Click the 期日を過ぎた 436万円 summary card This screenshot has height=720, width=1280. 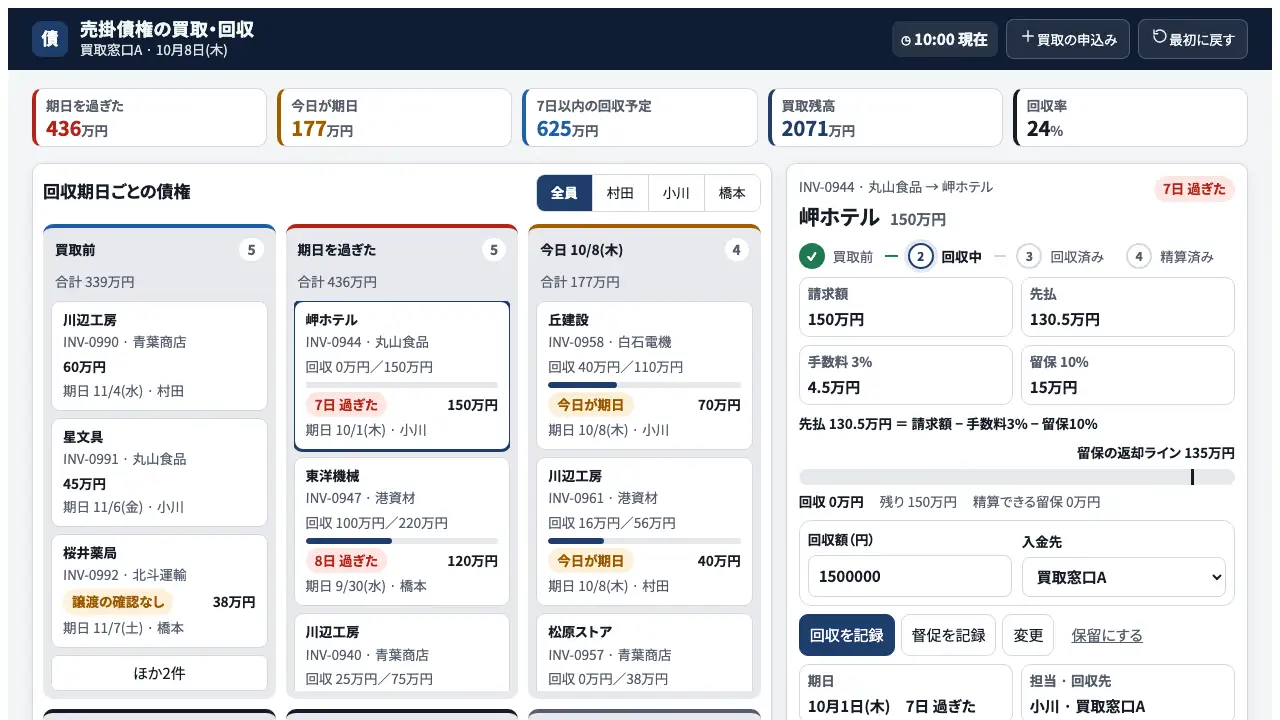click(150, 118)
